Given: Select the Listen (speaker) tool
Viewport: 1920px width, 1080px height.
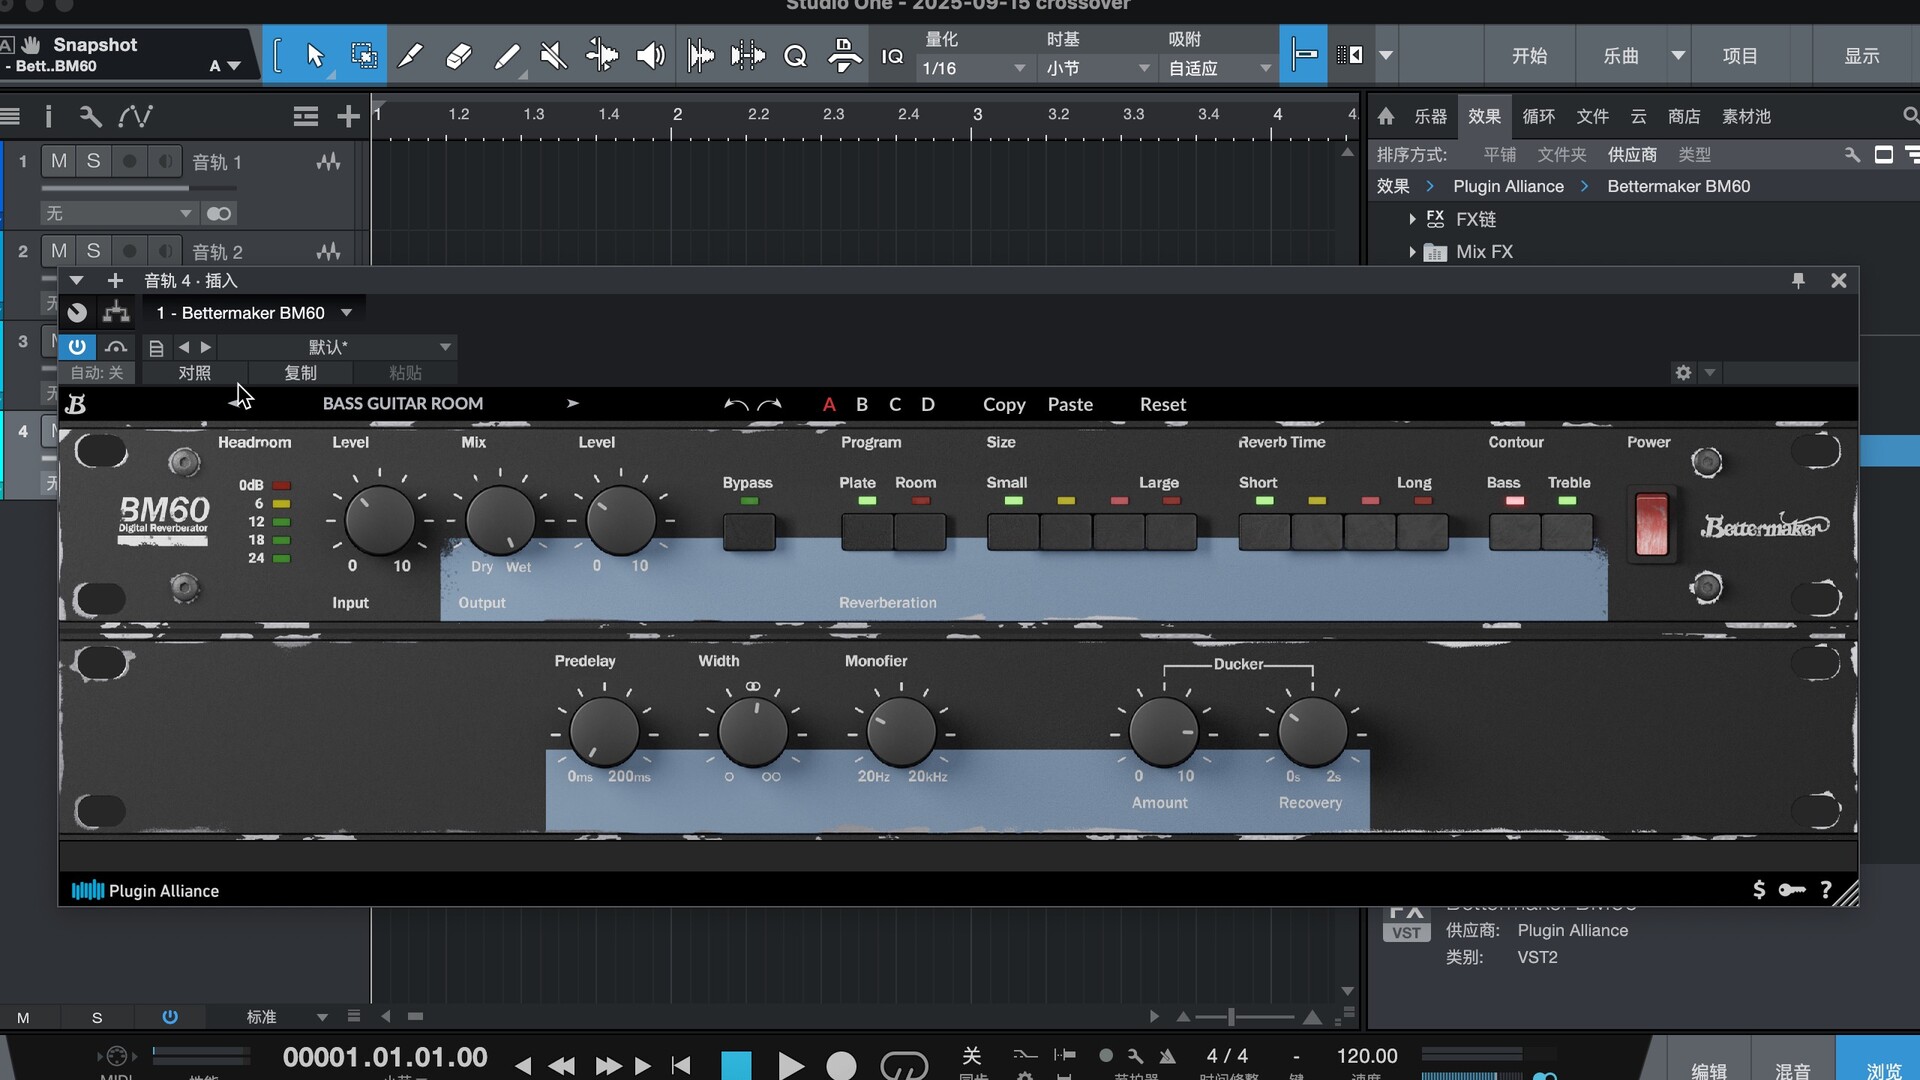Looking at the screenshot, I should coord(650,56).
